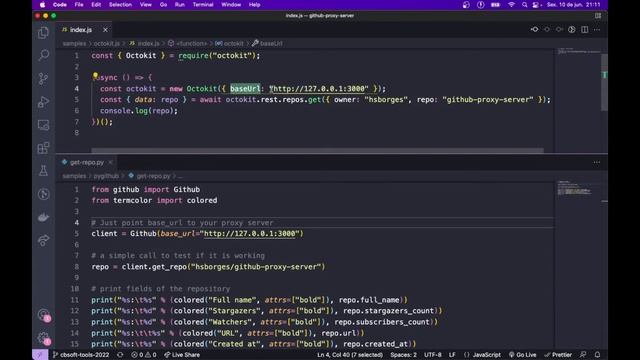Click the horizontal scrollbar of the index.js editor
Viewport: 640px width, 360px height.
317,150
